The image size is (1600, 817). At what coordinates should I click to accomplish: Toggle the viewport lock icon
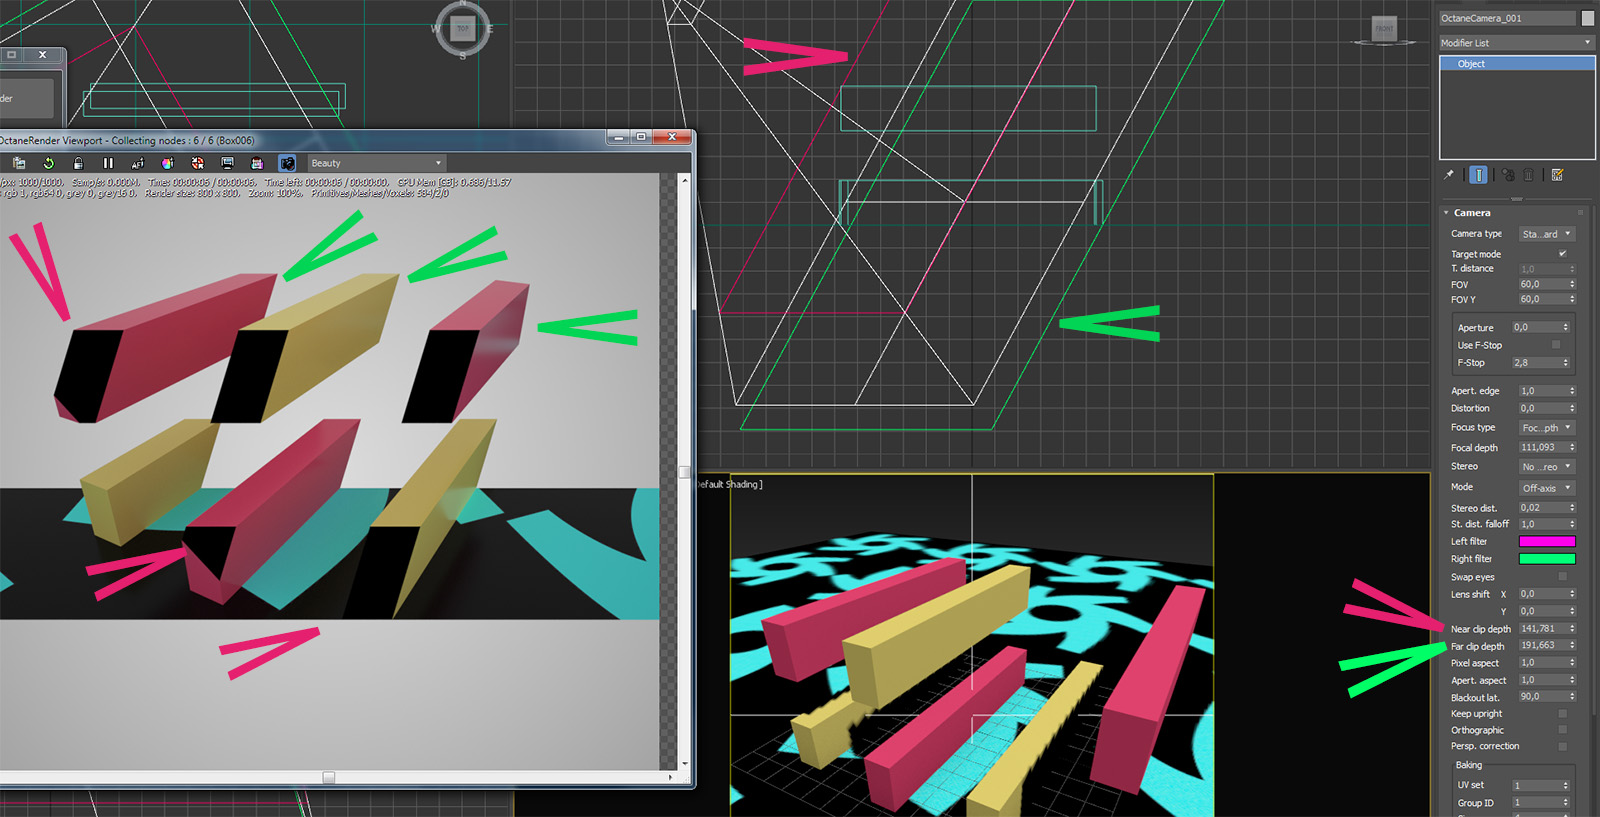[x=78, y=163]
